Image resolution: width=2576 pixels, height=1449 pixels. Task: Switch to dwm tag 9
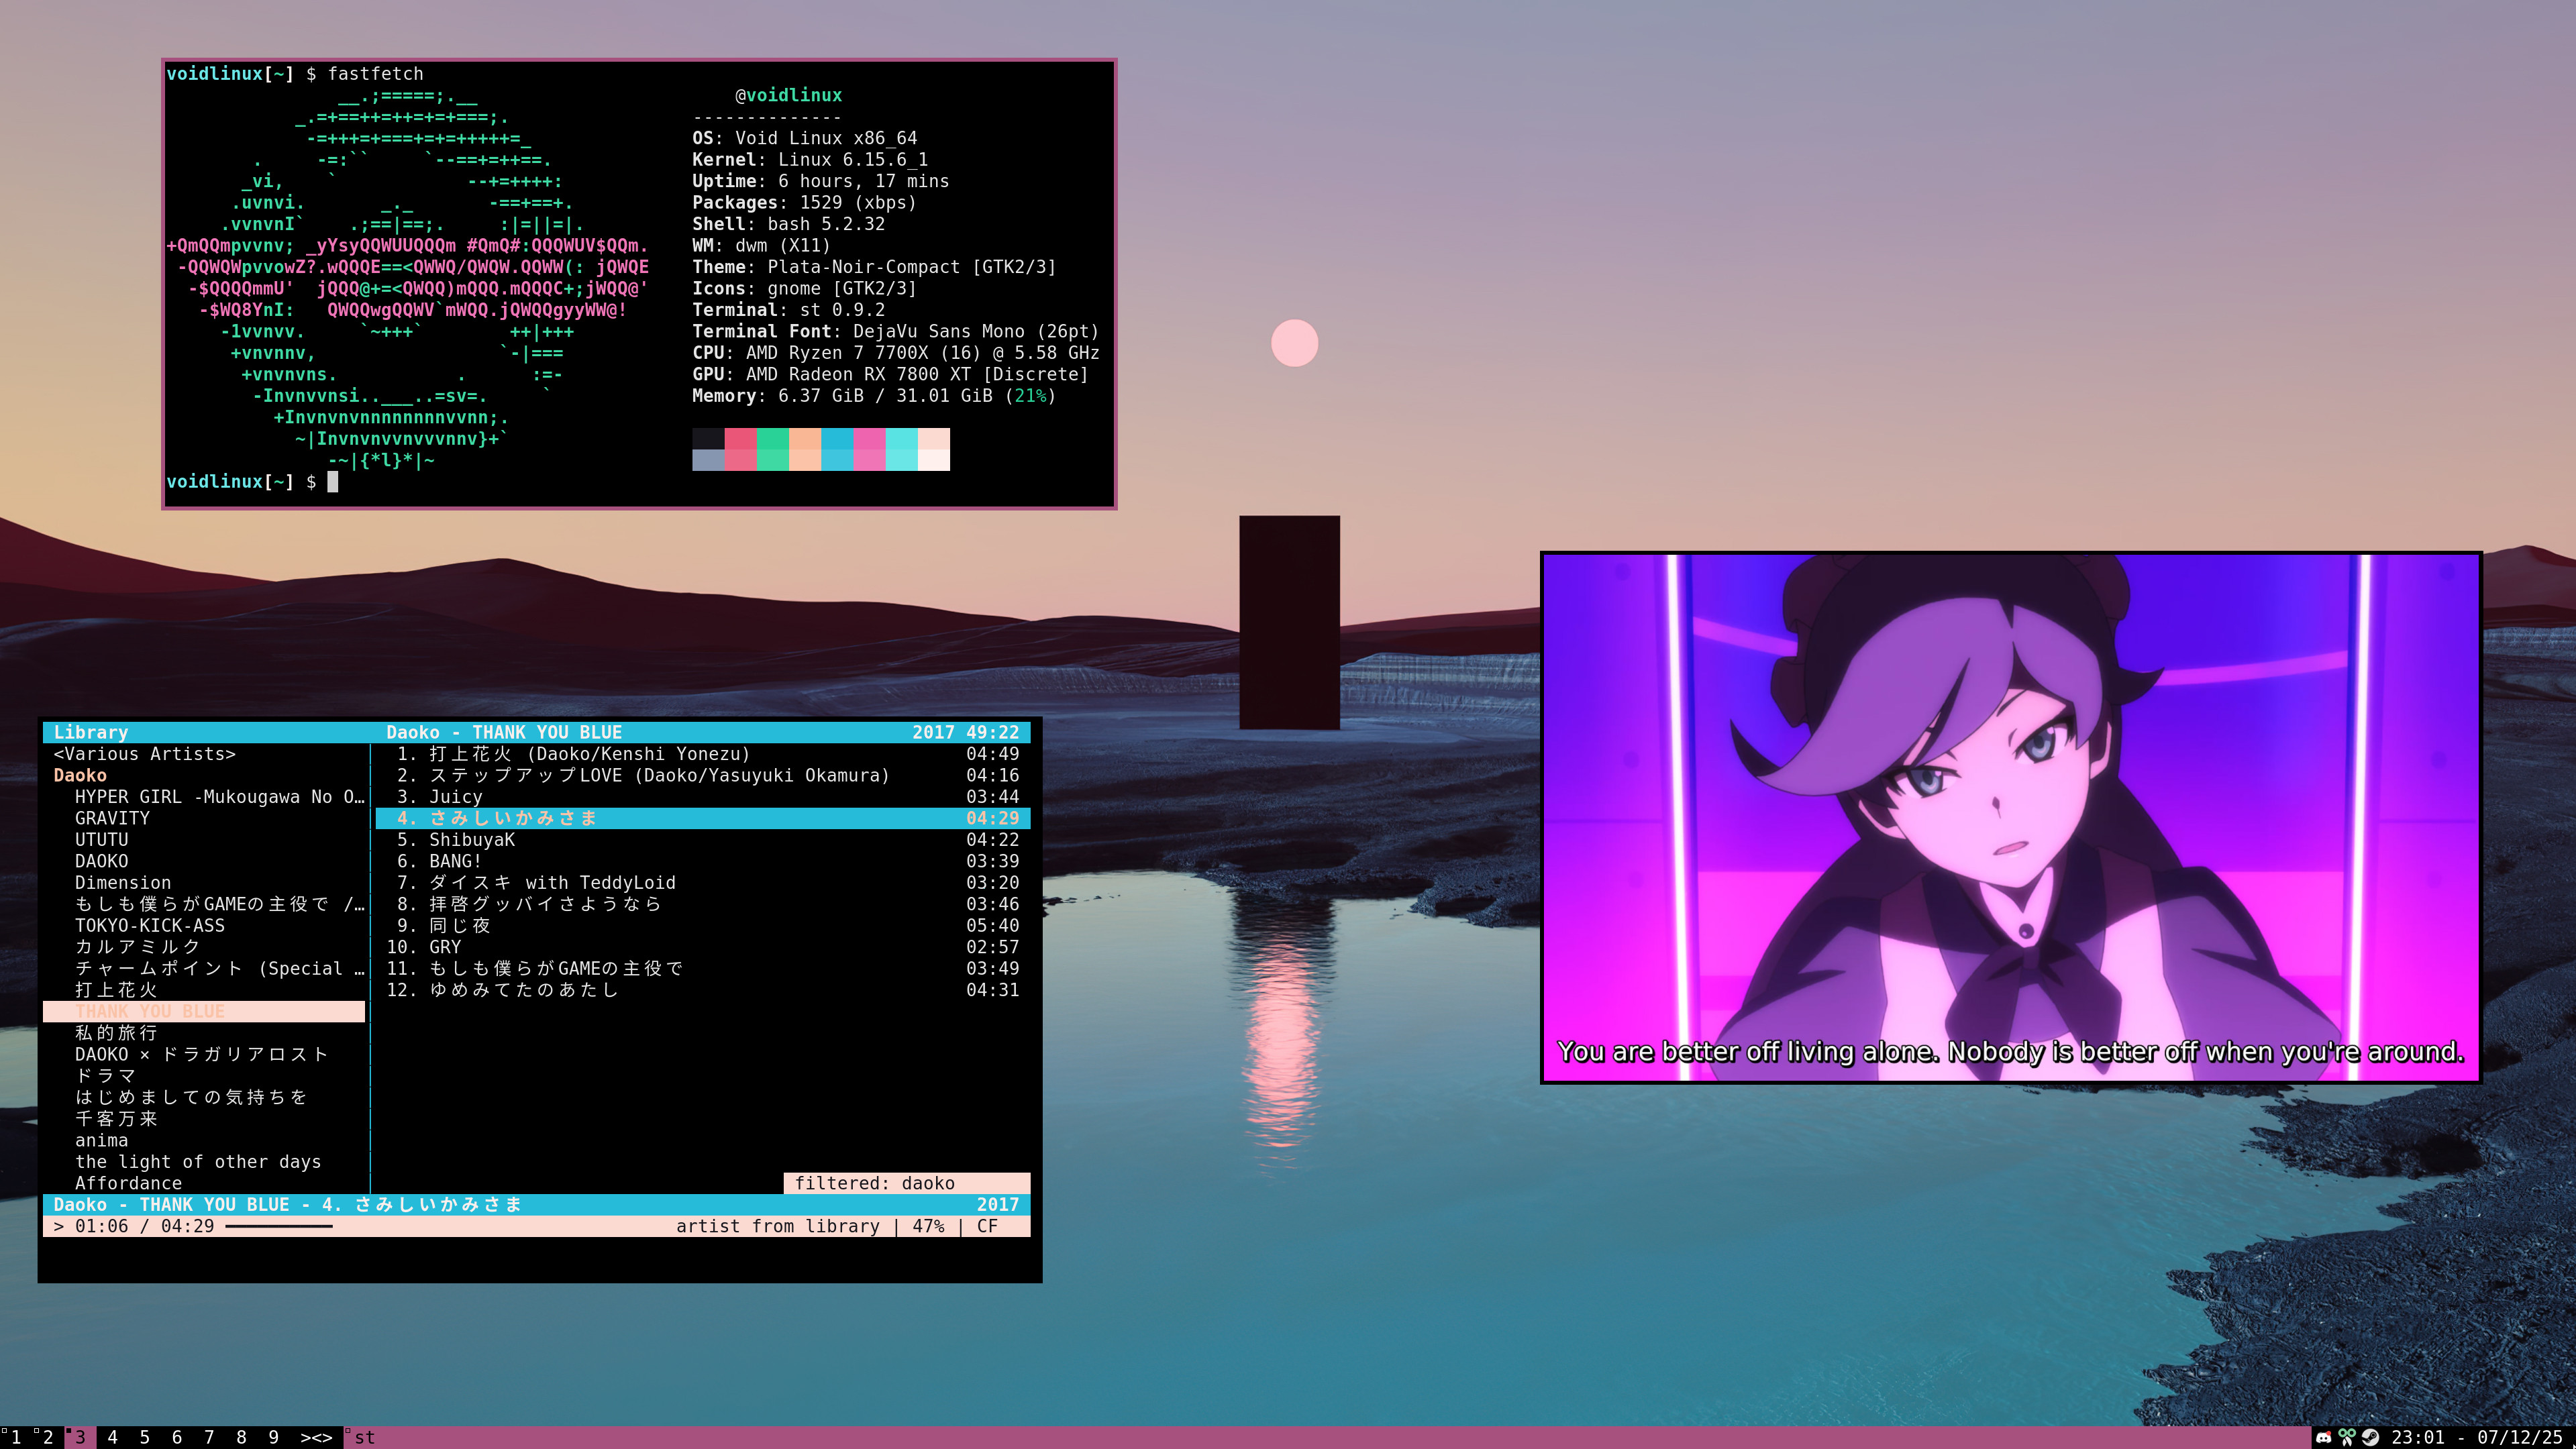[273, 1437]
